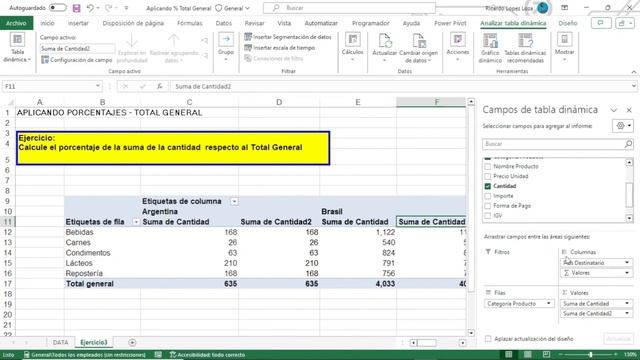Check the Forma de Pago field
This screenshot has height=360, width=640.
click(487, 206)
